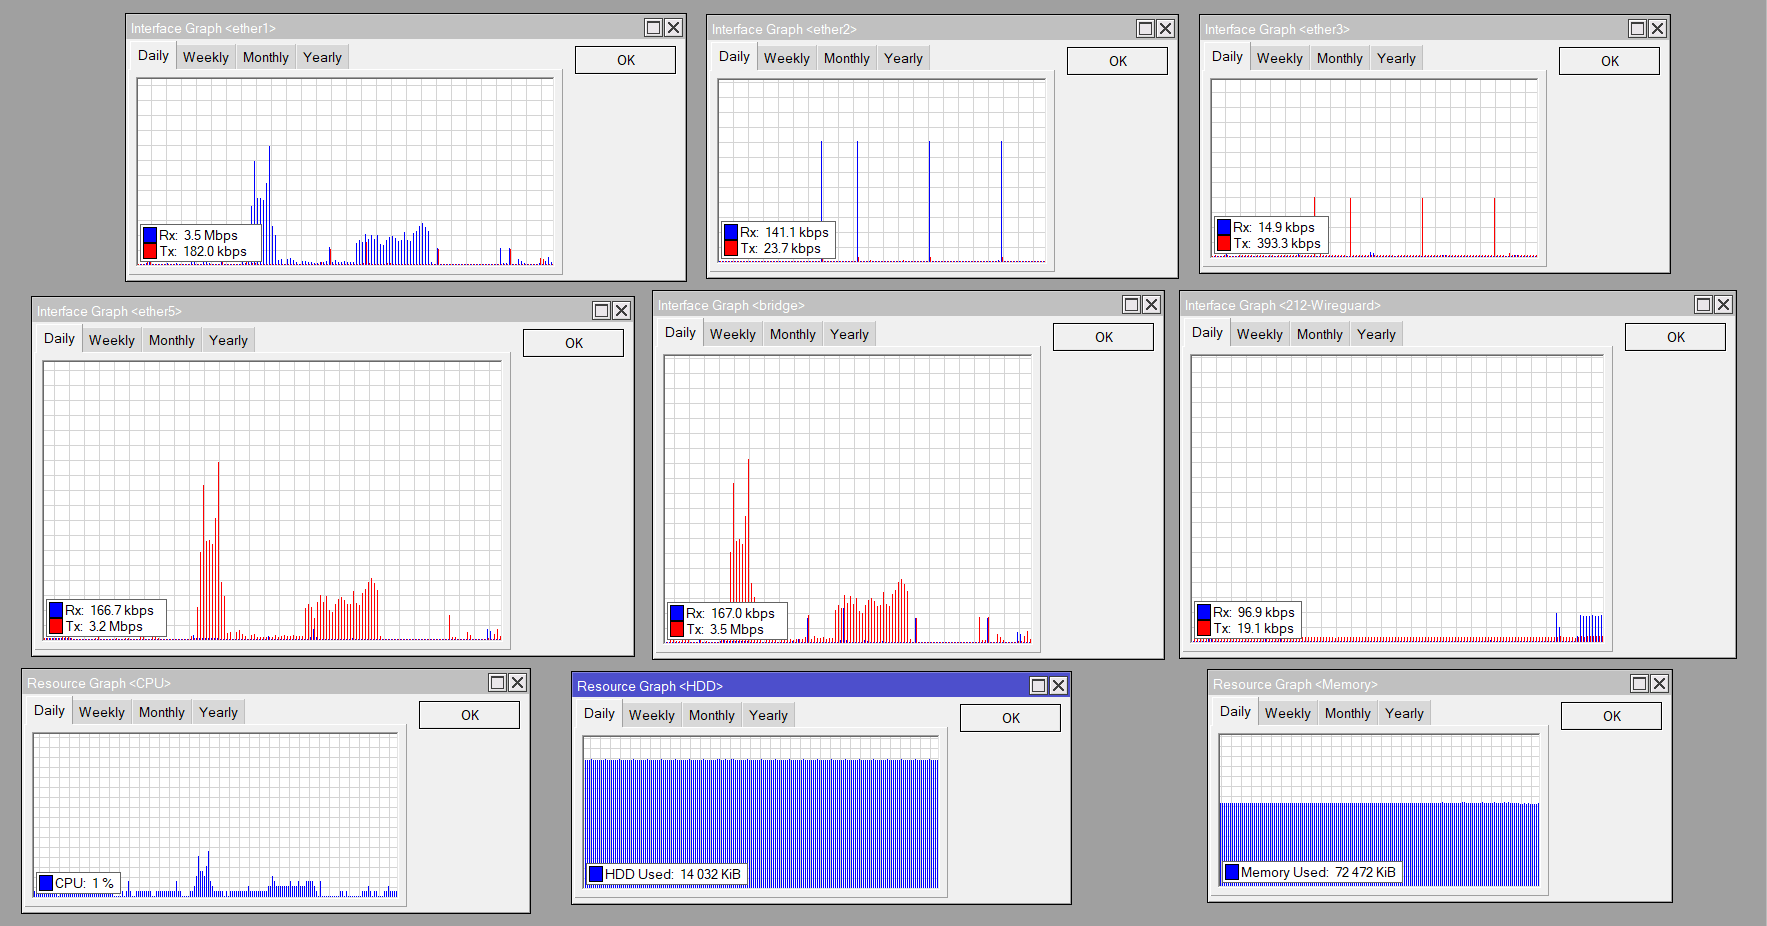The width and height of the screenshot is (1767, 926).
Task: Select Weekly tab in bridge graph window
Action: (733, 334)
